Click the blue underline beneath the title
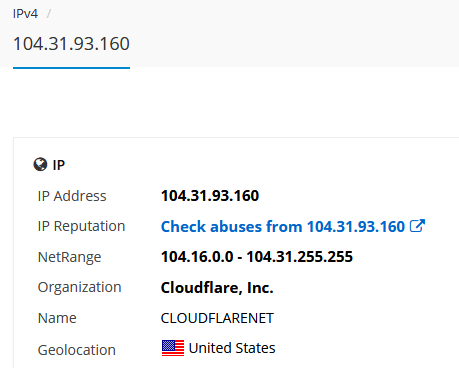The height and width of the screenshot is (368, 459). point(71,68)
